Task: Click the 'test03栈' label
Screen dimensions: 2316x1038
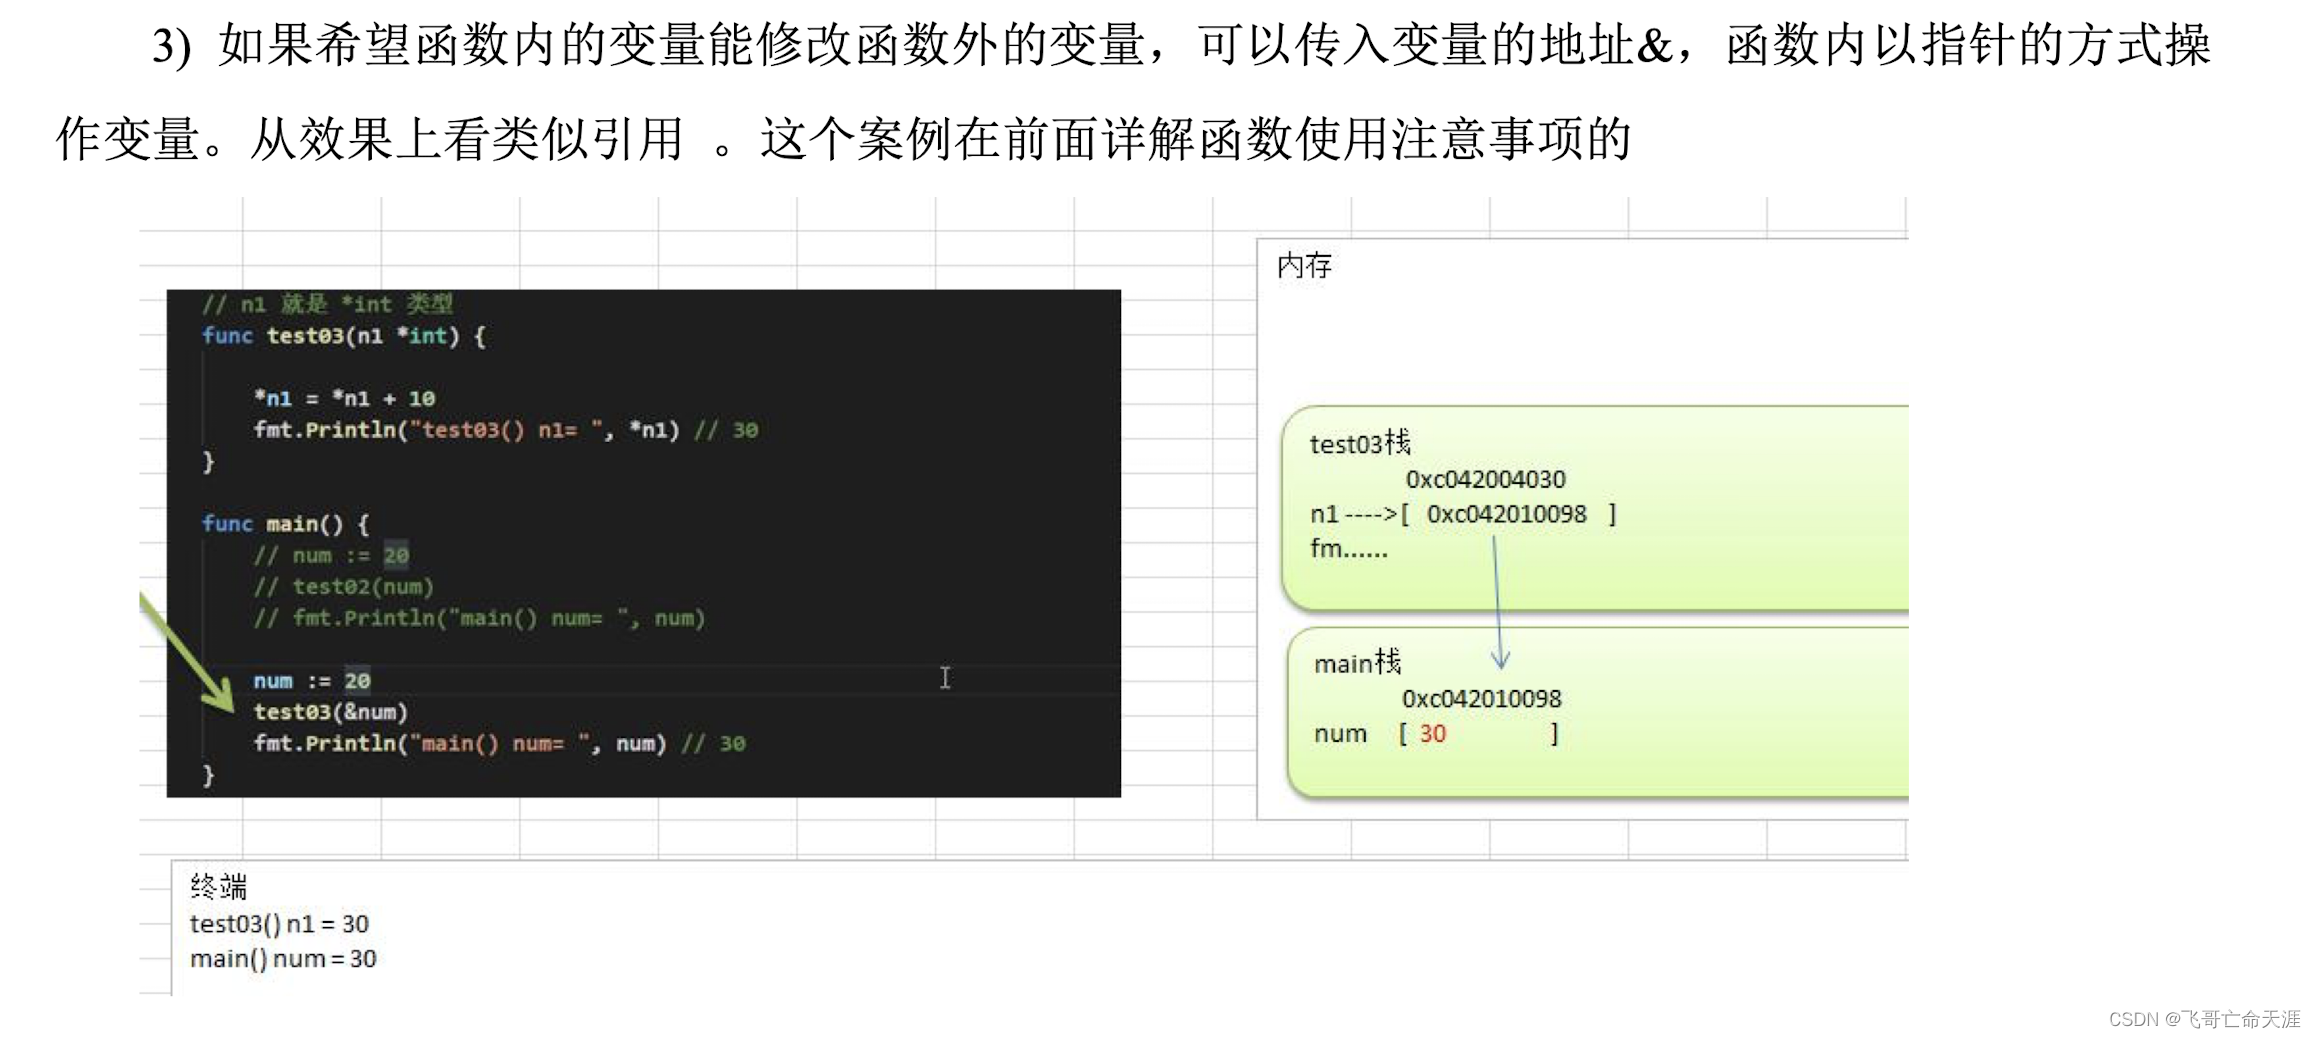Action: [1360, 443]
